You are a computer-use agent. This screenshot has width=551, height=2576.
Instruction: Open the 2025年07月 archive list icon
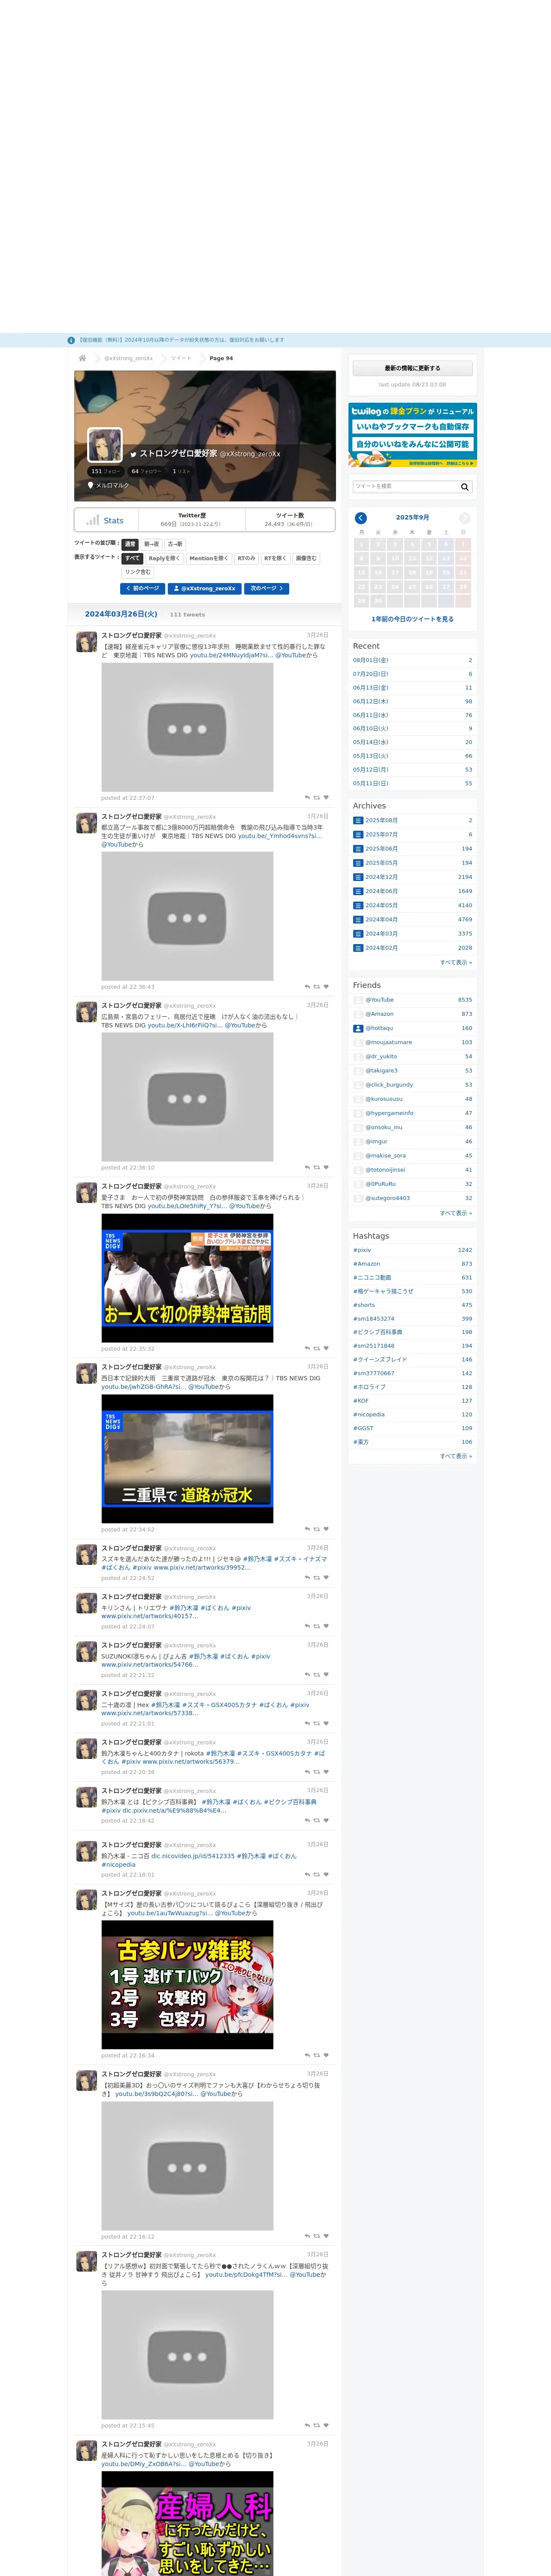tap(358, 835)
